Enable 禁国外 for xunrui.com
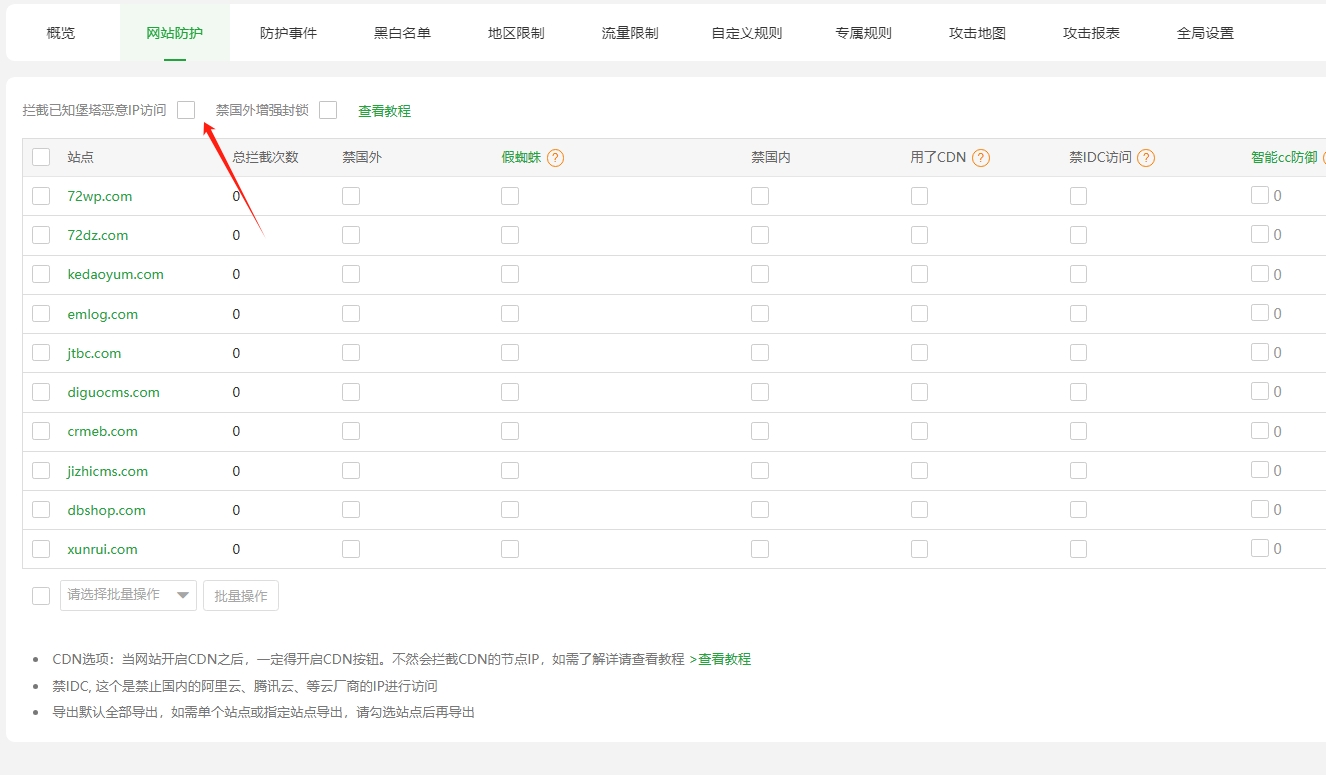Screen dimensions: 1326x775 [351, 548]
